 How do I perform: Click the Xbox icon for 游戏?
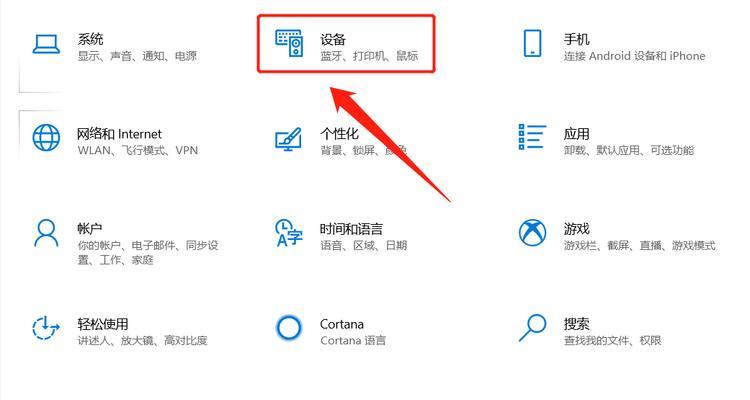point(532,233)
